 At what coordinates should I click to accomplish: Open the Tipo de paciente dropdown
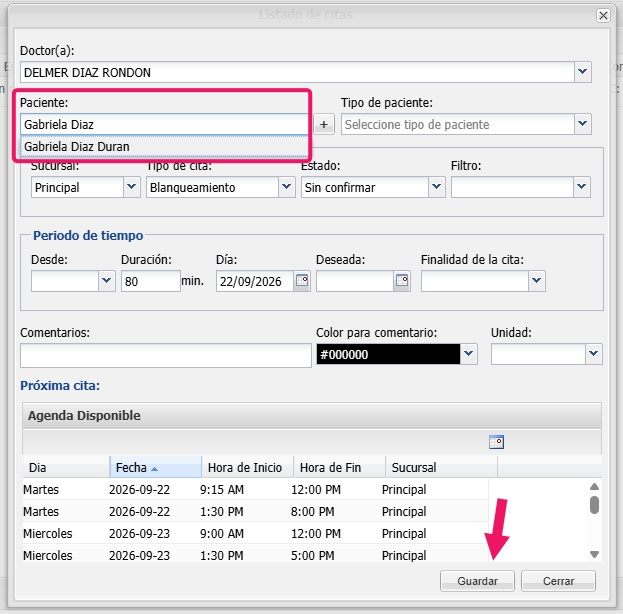582,124
